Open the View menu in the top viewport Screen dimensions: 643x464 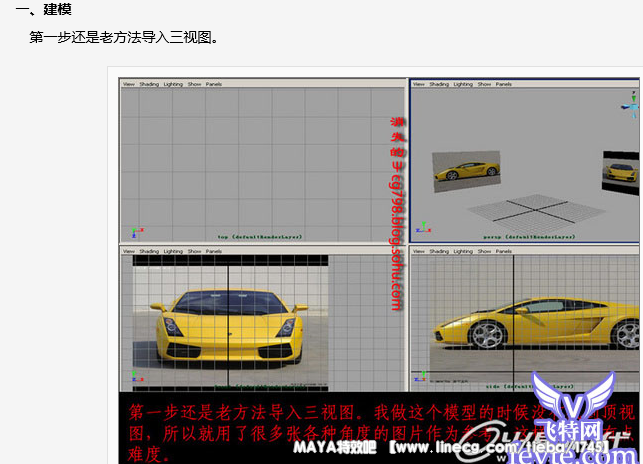128,84
